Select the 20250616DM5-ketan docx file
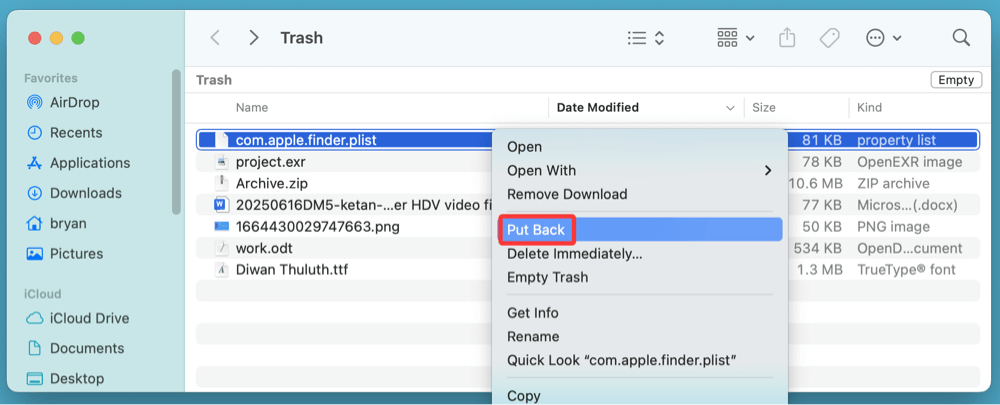Image resolution: width=1000 pixels, height=405 pixels. click(364, 205)
